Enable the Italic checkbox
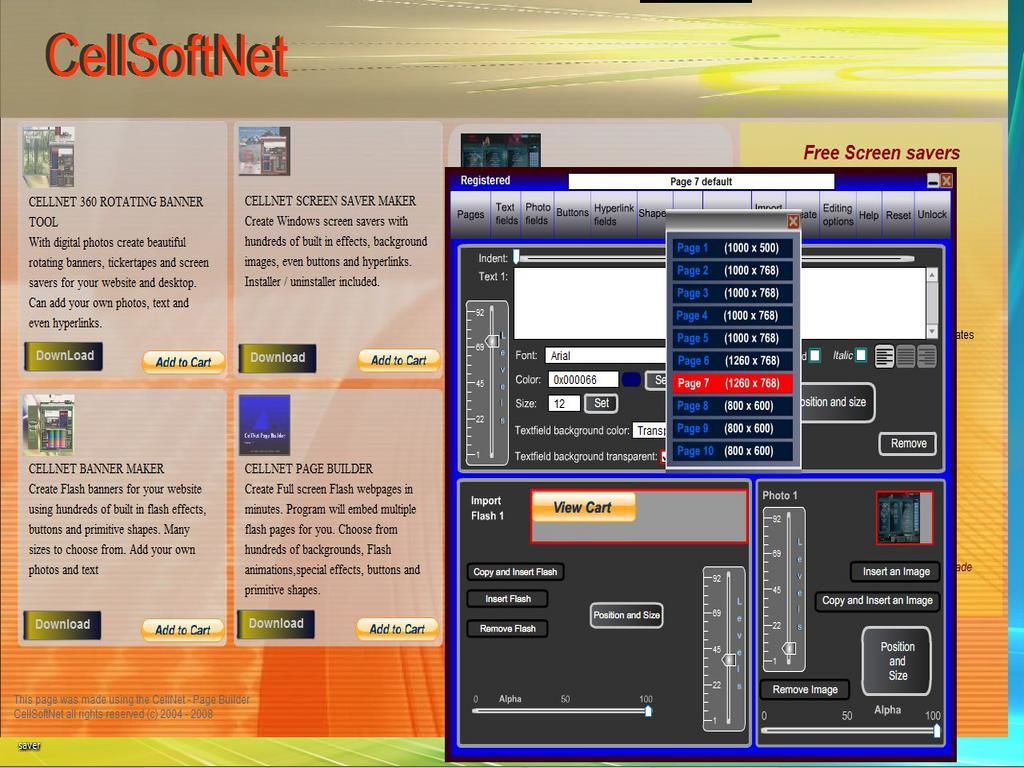1024x768 pixels. 861,355
